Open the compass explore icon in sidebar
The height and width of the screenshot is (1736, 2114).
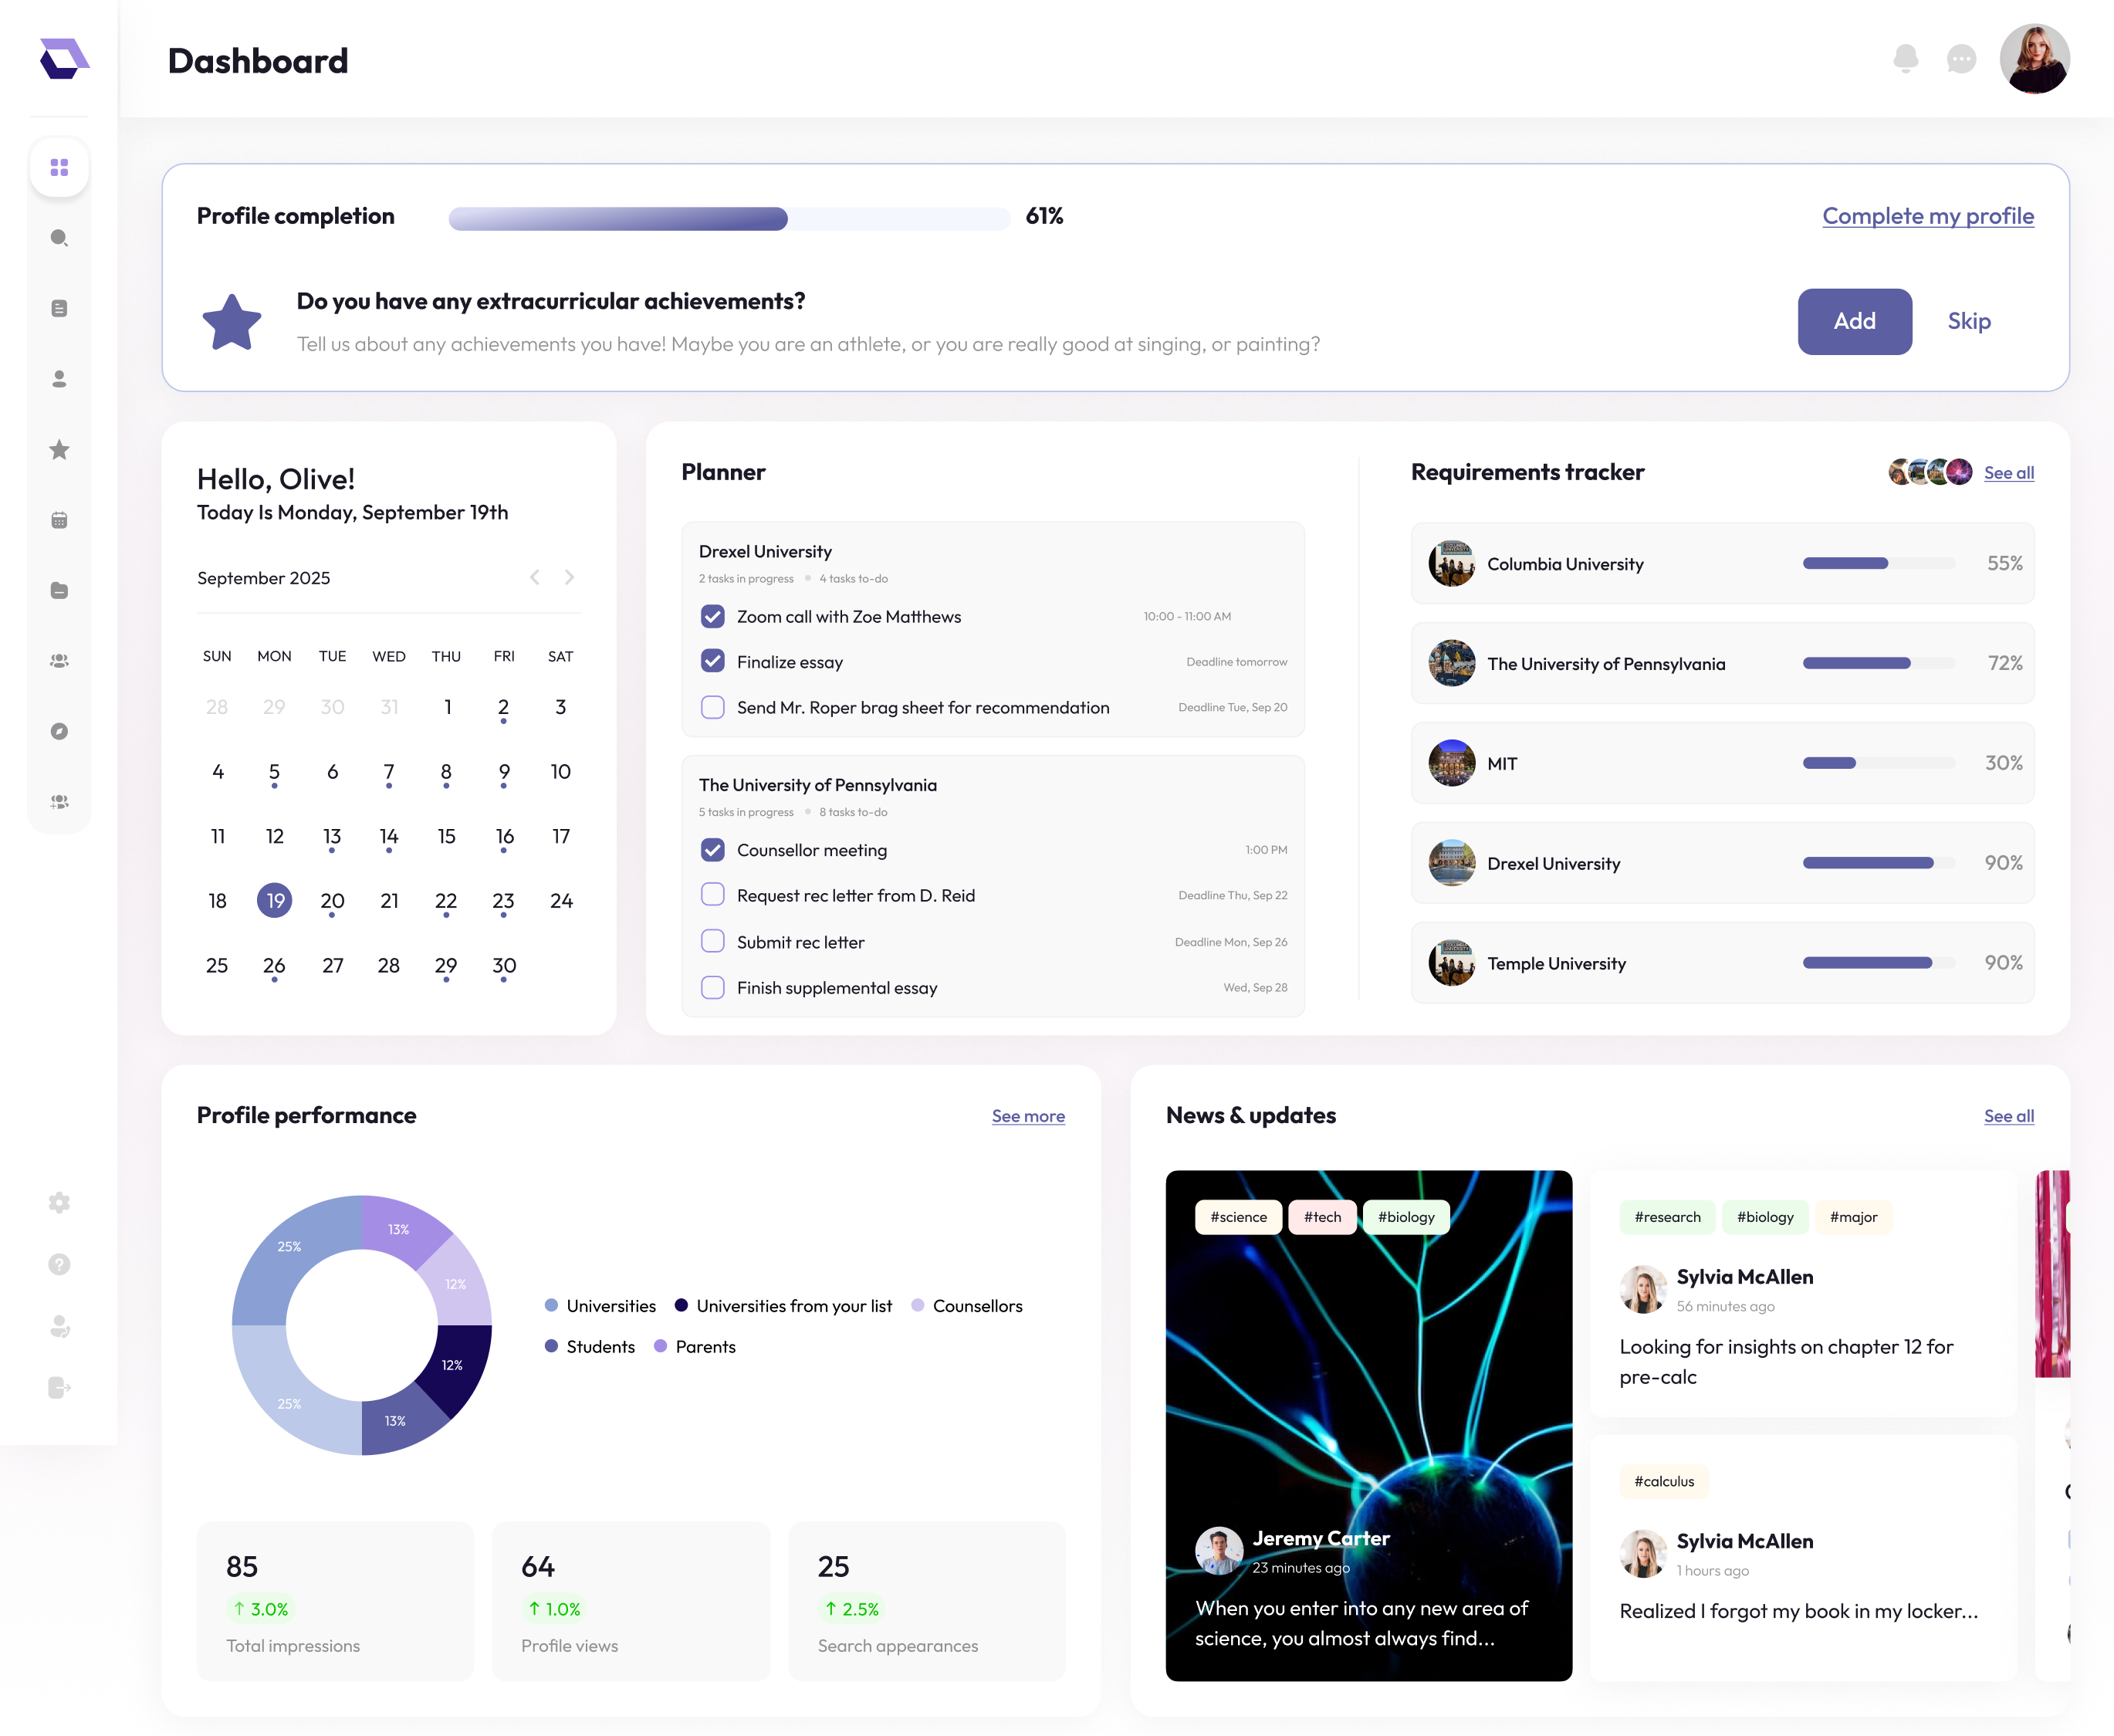59,731
